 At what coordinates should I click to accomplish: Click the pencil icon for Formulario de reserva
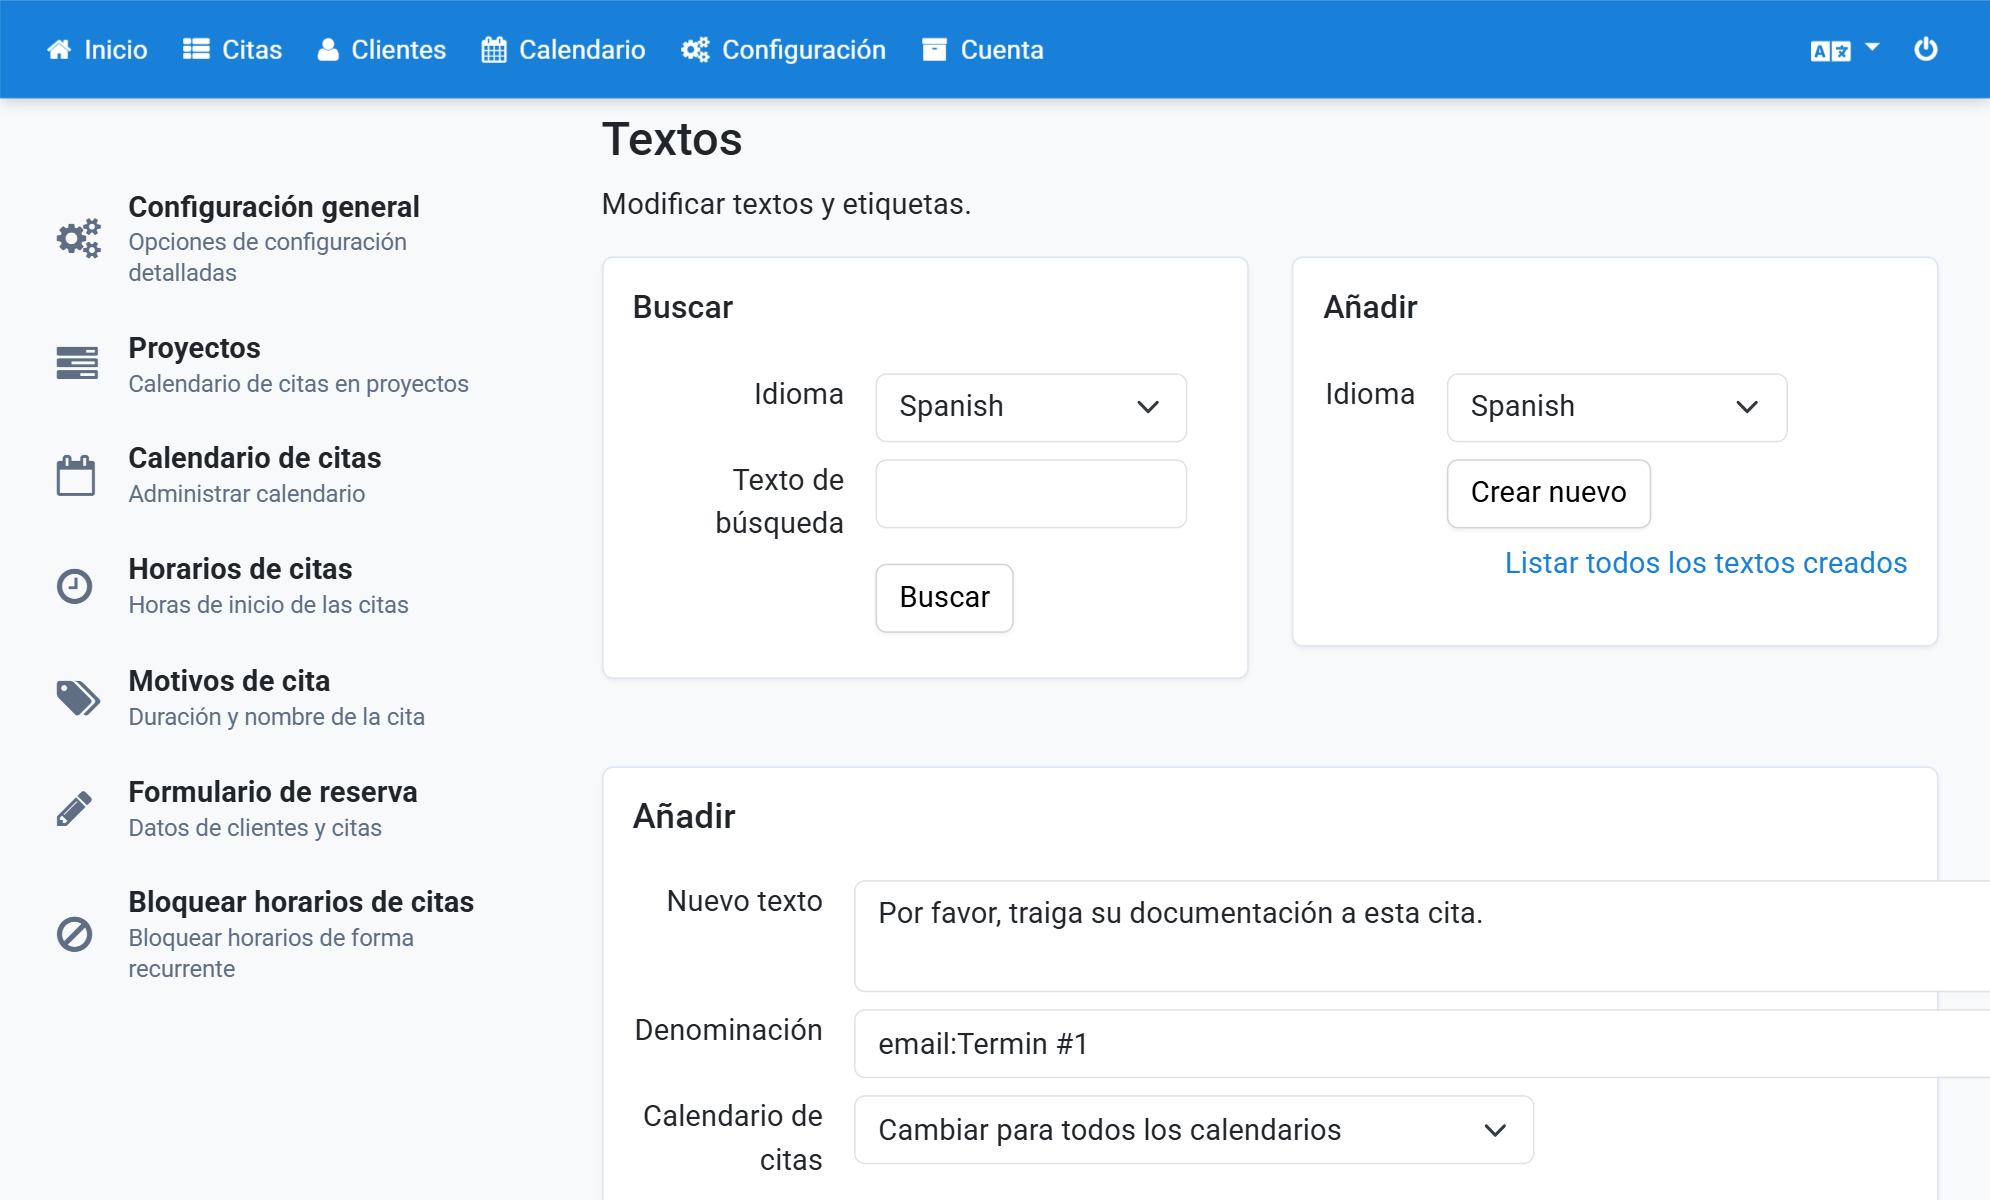coord(74,808)
